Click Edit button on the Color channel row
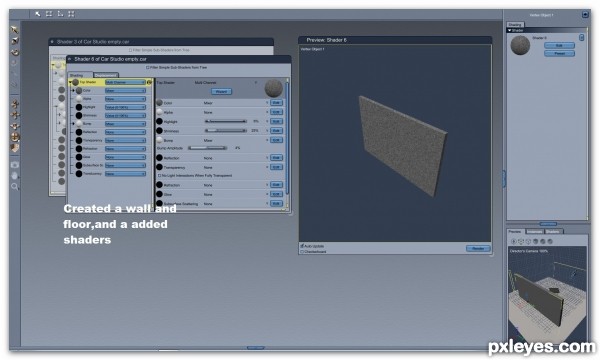The height and width of the screenshot is (360, 600). coord(276,103)
